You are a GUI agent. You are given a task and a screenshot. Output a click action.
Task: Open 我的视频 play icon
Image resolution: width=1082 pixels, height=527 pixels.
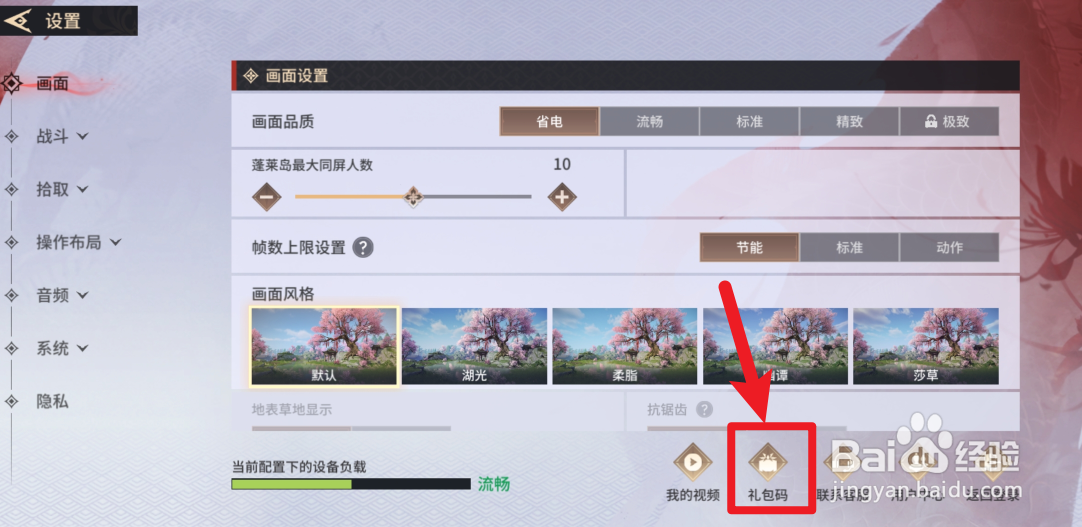(692, 460)
